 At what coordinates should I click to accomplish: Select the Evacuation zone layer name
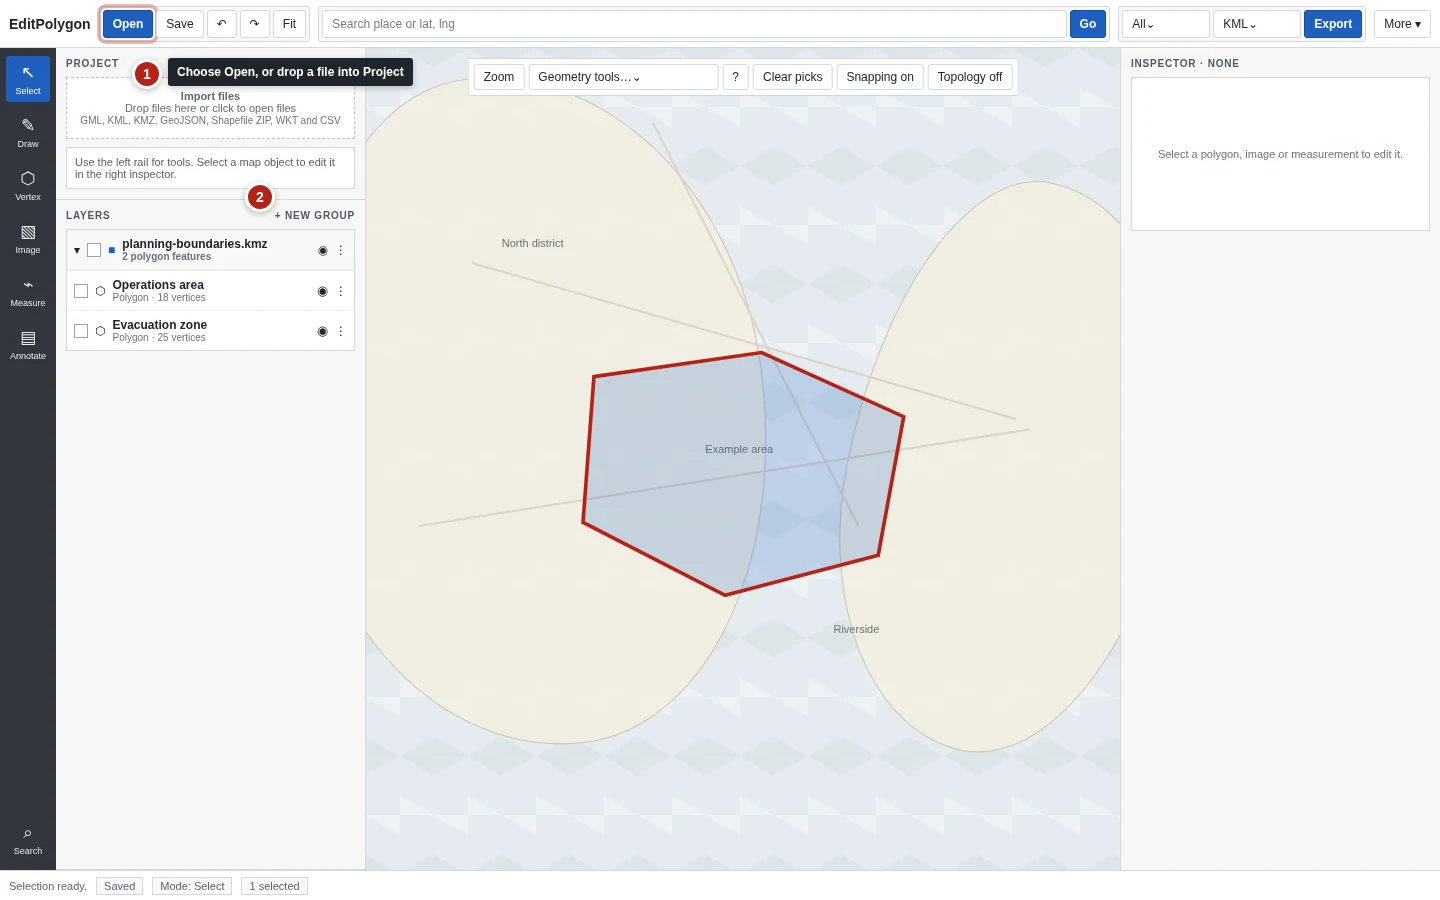(x=160, y=325)
